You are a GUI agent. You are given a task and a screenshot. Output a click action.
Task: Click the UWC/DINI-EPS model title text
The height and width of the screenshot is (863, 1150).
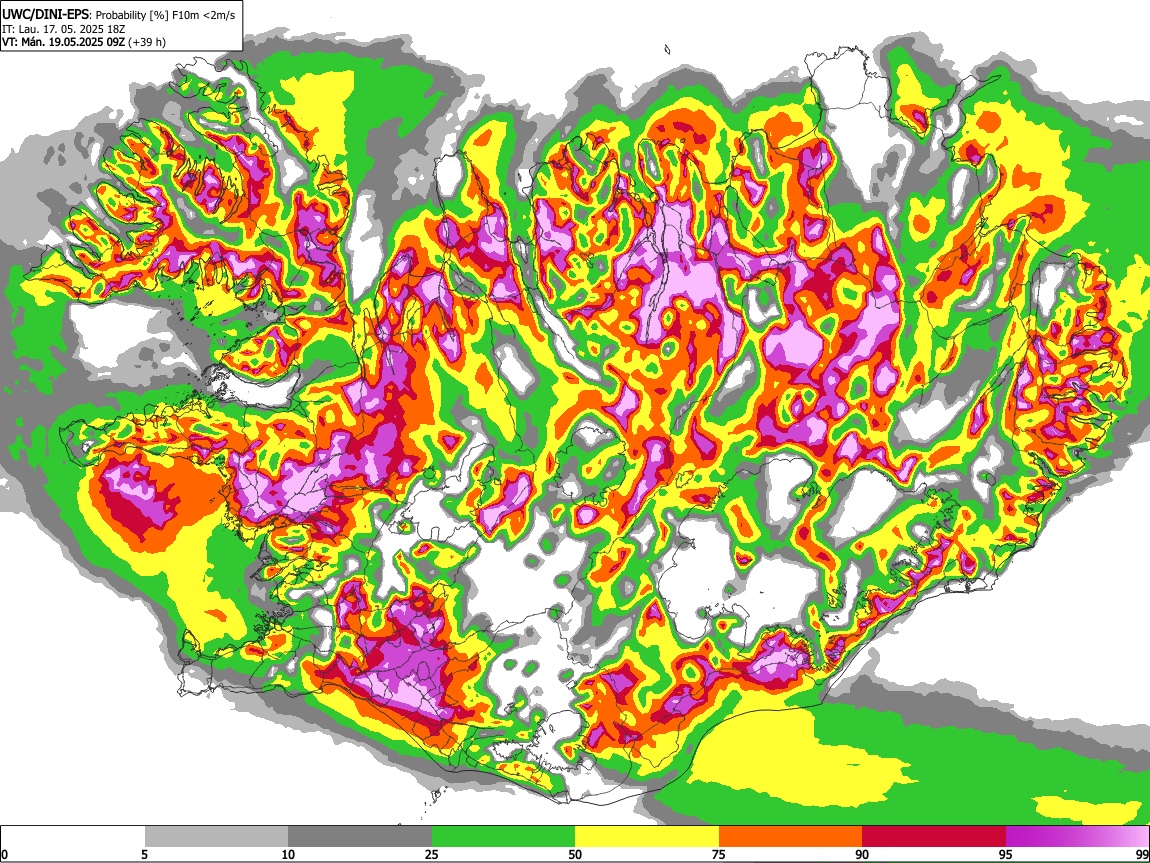(x=45, y=14)
